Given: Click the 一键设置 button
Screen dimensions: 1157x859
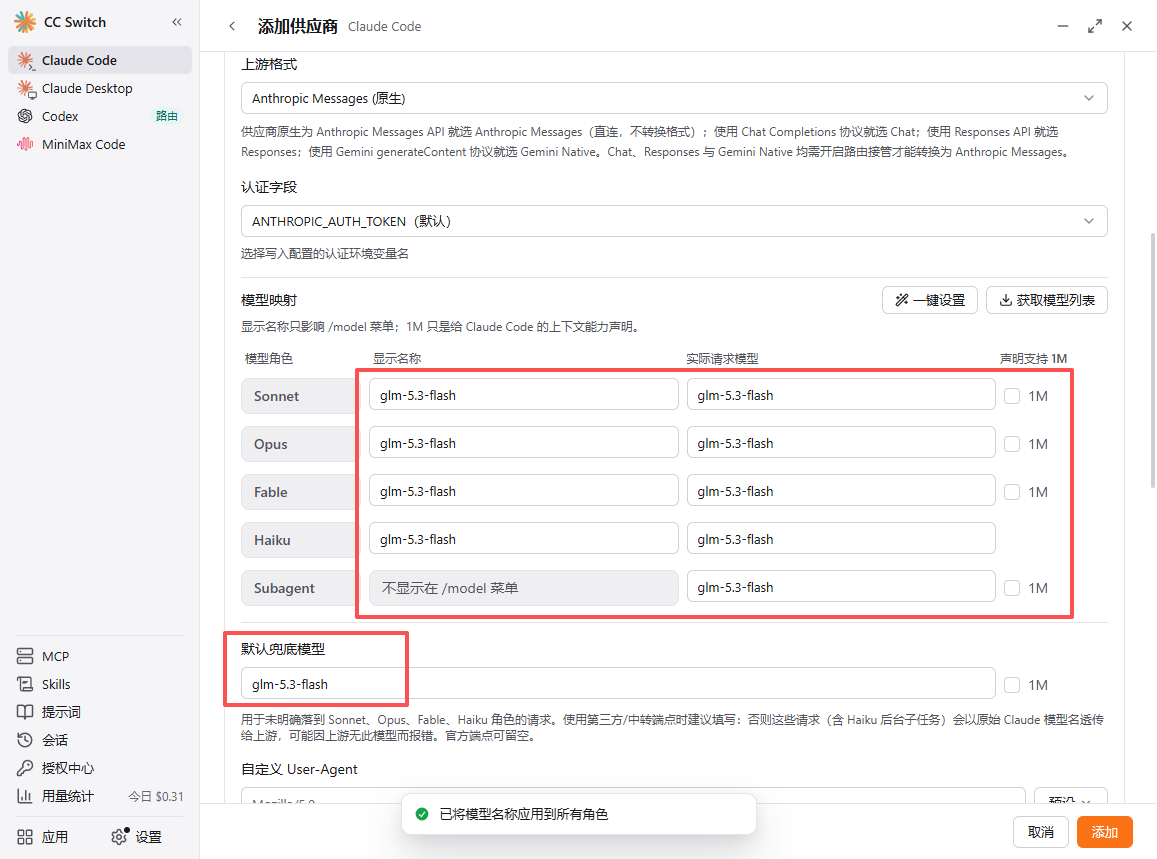Looking at the screenshot, I should (930, 300).
